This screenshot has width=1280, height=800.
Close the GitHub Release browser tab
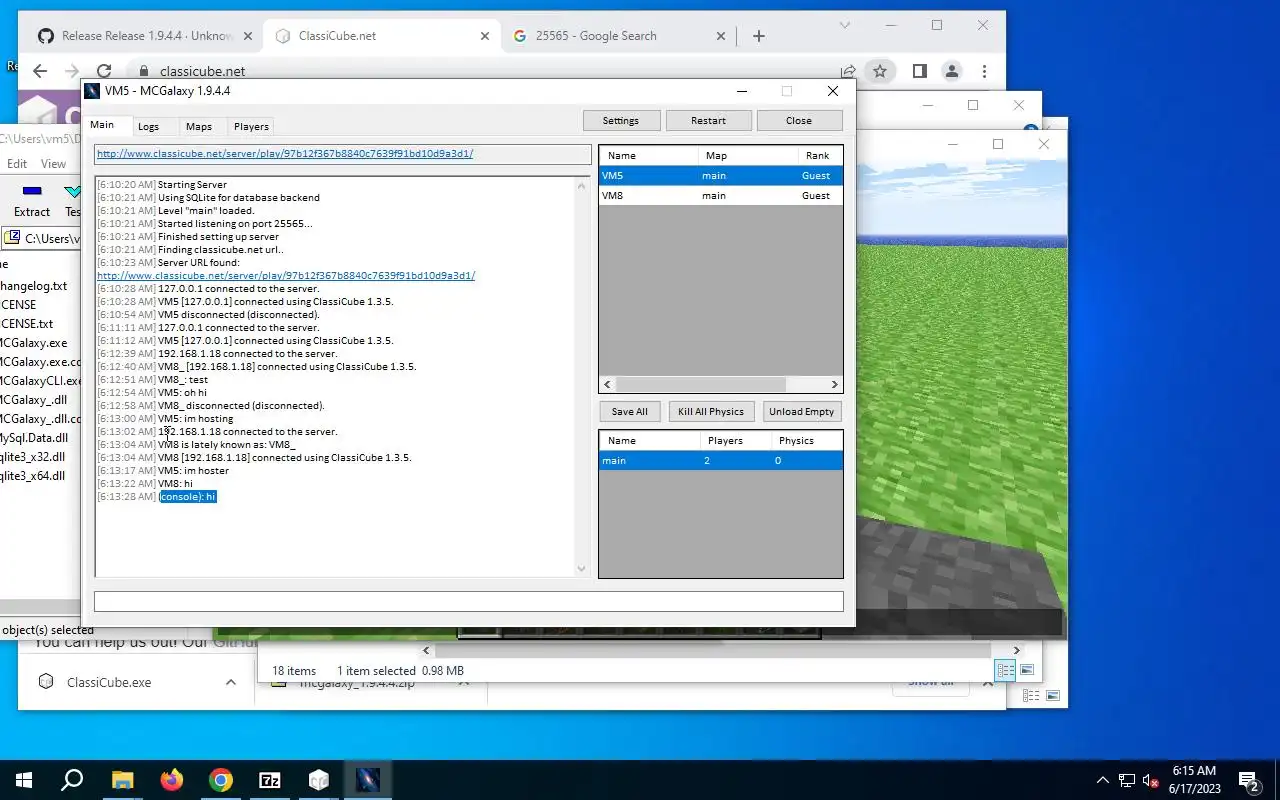[247, 36]
